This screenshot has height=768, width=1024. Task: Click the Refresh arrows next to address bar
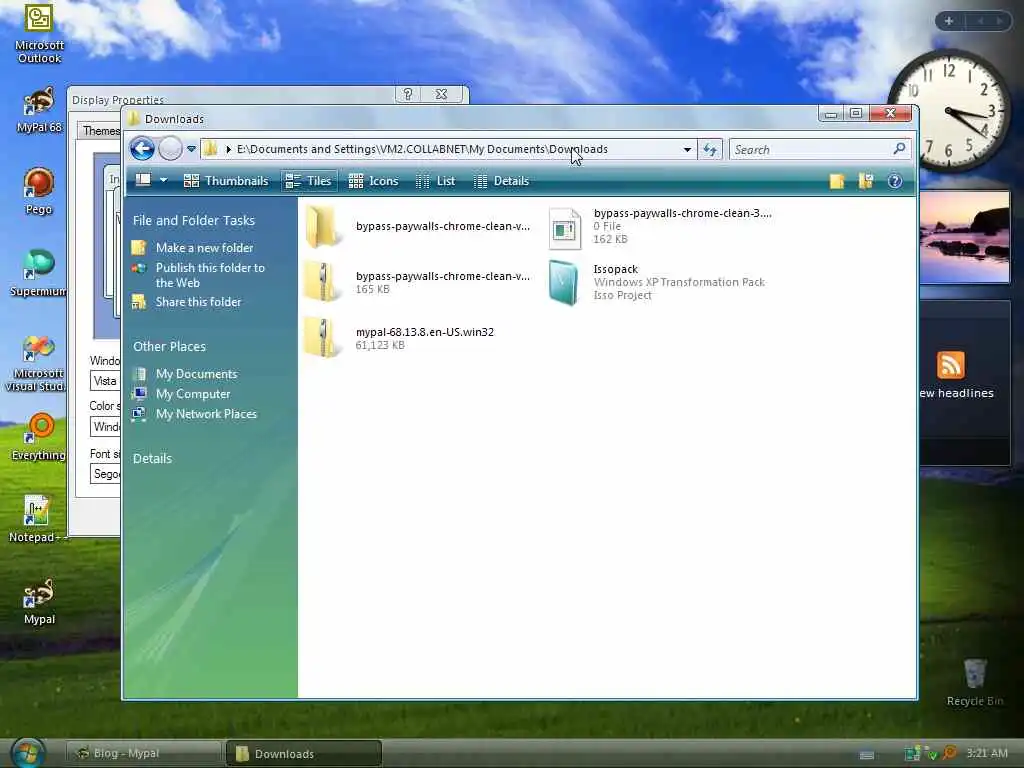[710, 150]
